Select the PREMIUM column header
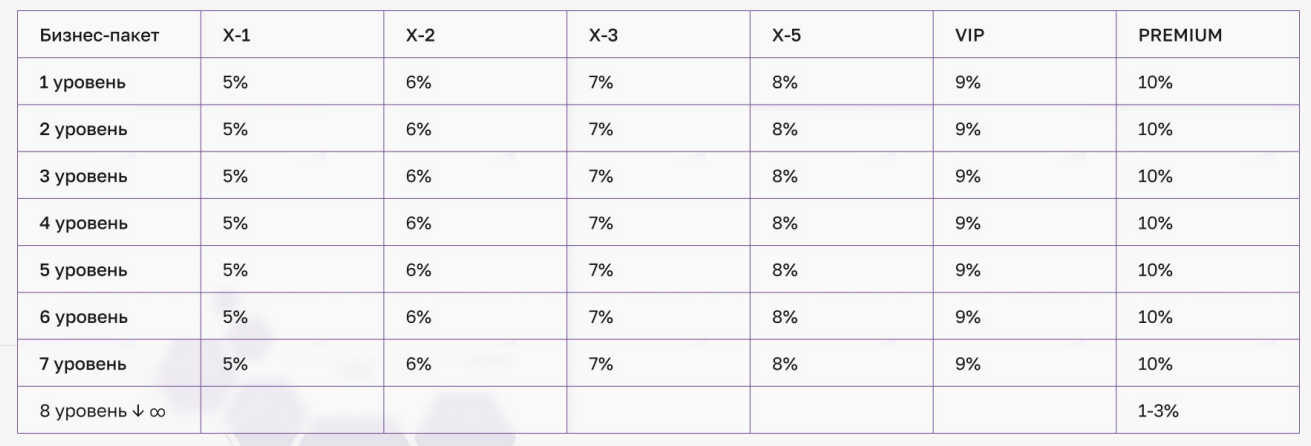This screenshot has height=446, width=1311. tap(1180, 36)
